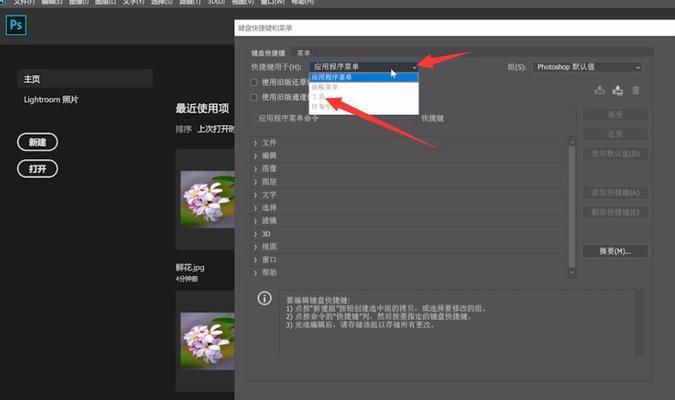Click the 摘要(M)... button
Screen dimensions: 675x400
[x=615, y=251]
